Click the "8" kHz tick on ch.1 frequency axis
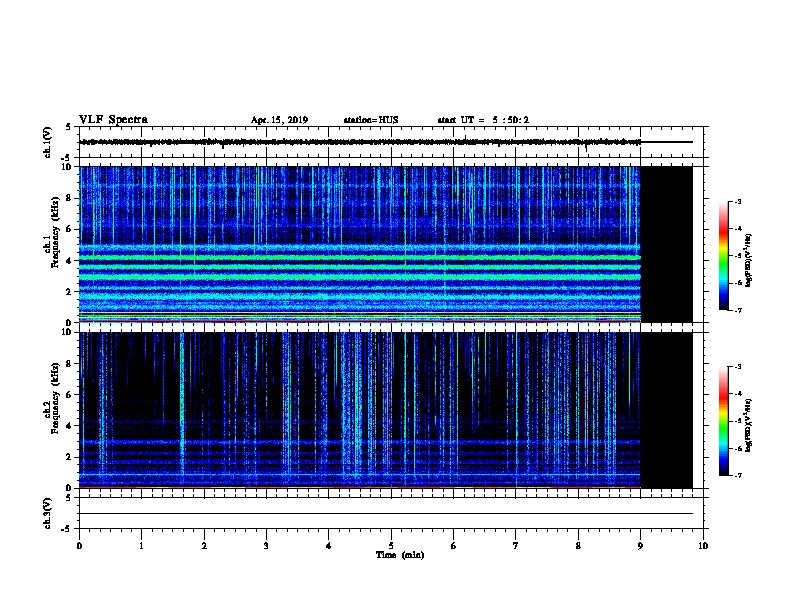792x612 pixels. (69, 198)
